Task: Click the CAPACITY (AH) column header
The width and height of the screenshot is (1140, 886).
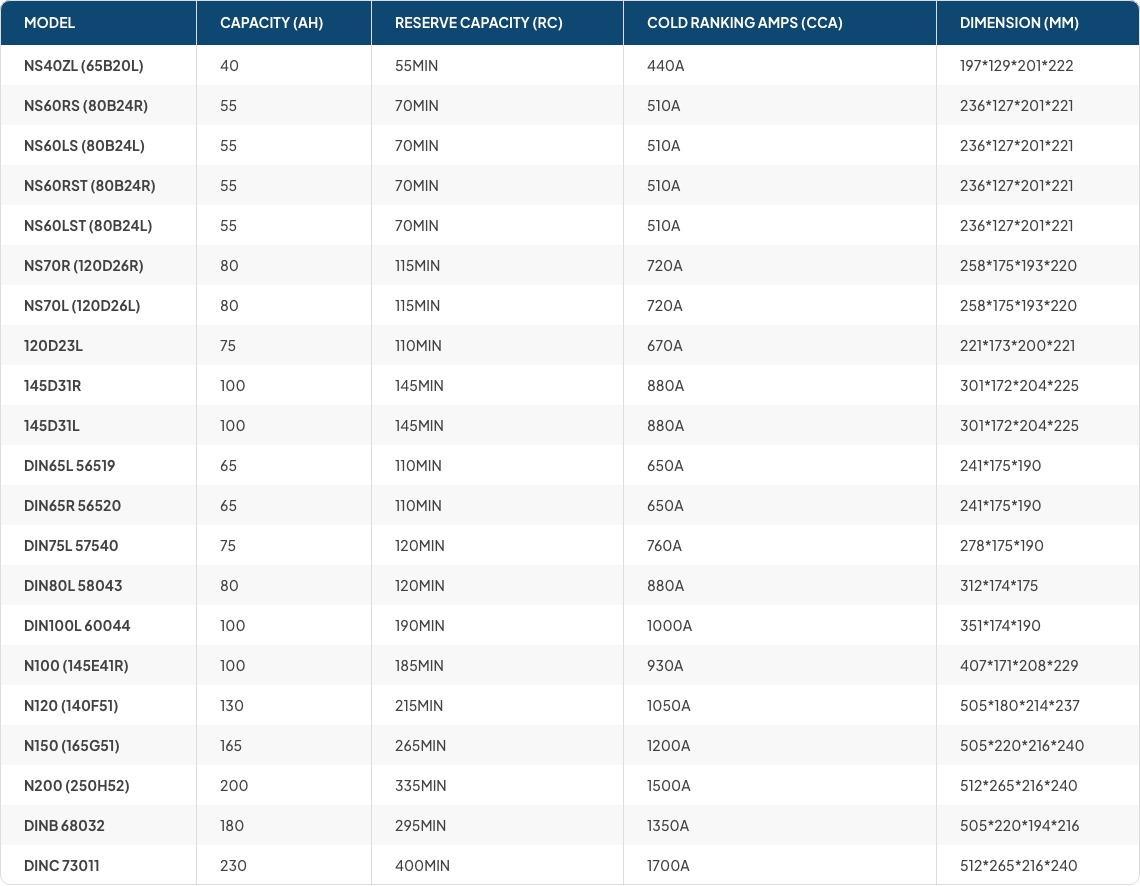Action: [271, 23]
